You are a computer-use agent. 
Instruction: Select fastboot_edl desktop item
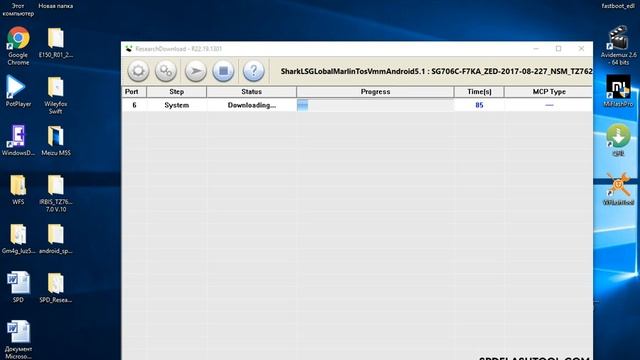tap(618, 6)
